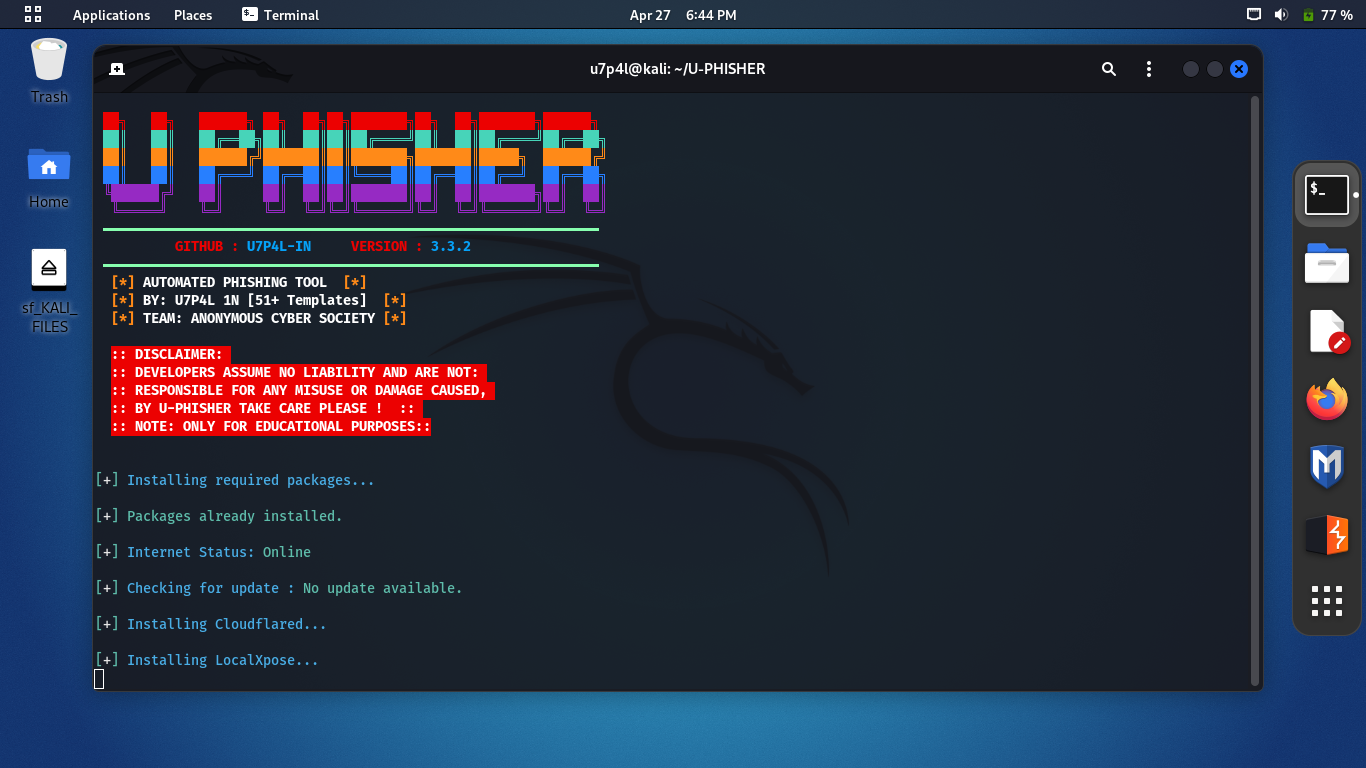The image size is (1366, 768).
Task: Click 'Installing Cloudflared...' line
Action: tap(211, 624)
